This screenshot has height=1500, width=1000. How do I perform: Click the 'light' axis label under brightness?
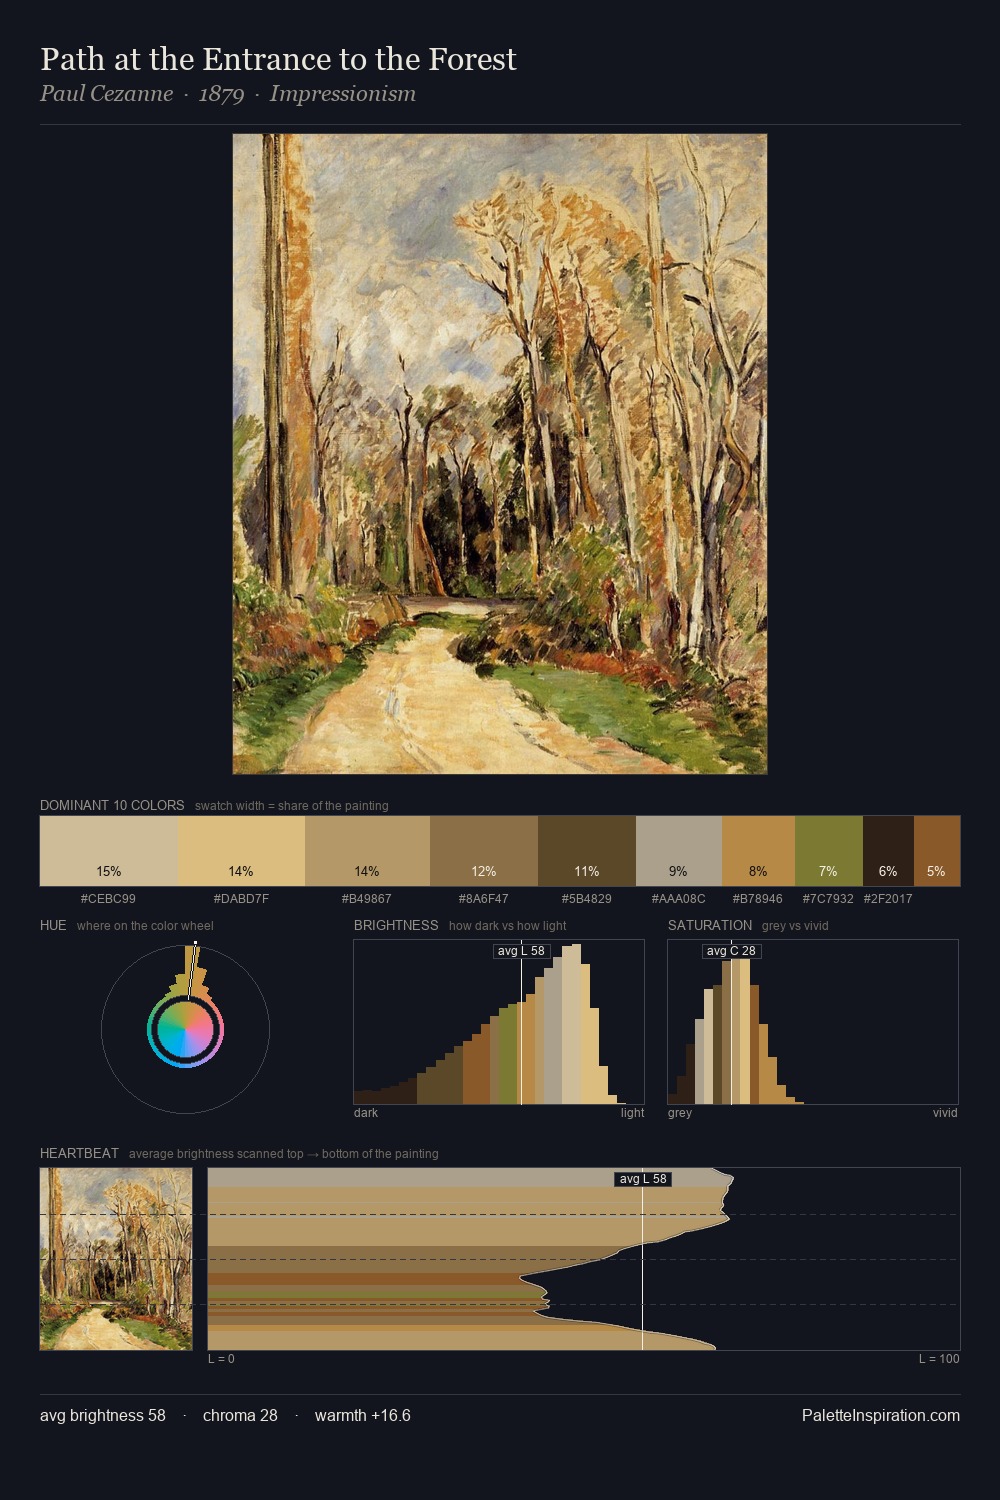coord(633,1113)
